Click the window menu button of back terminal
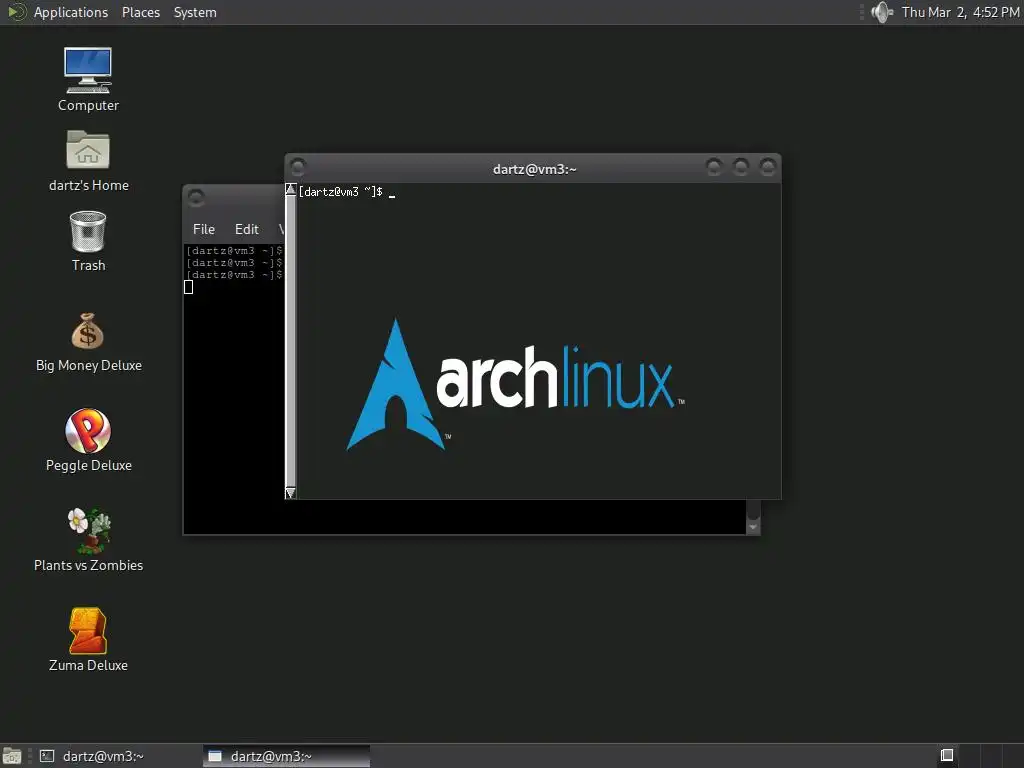Viewport: 1024px width, 768px height. [196, 197]
